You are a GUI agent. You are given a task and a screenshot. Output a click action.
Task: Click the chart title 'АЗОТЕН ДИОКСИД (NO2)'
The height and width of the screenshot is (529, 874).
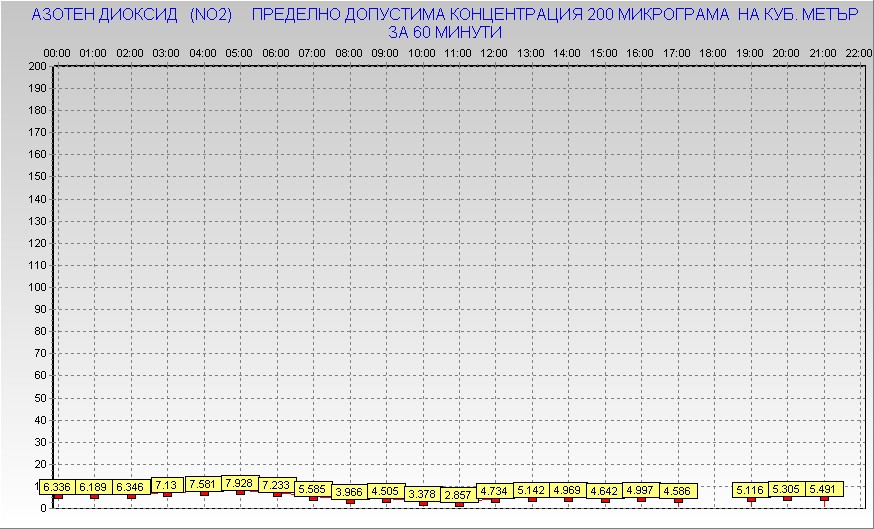point(132,16)
